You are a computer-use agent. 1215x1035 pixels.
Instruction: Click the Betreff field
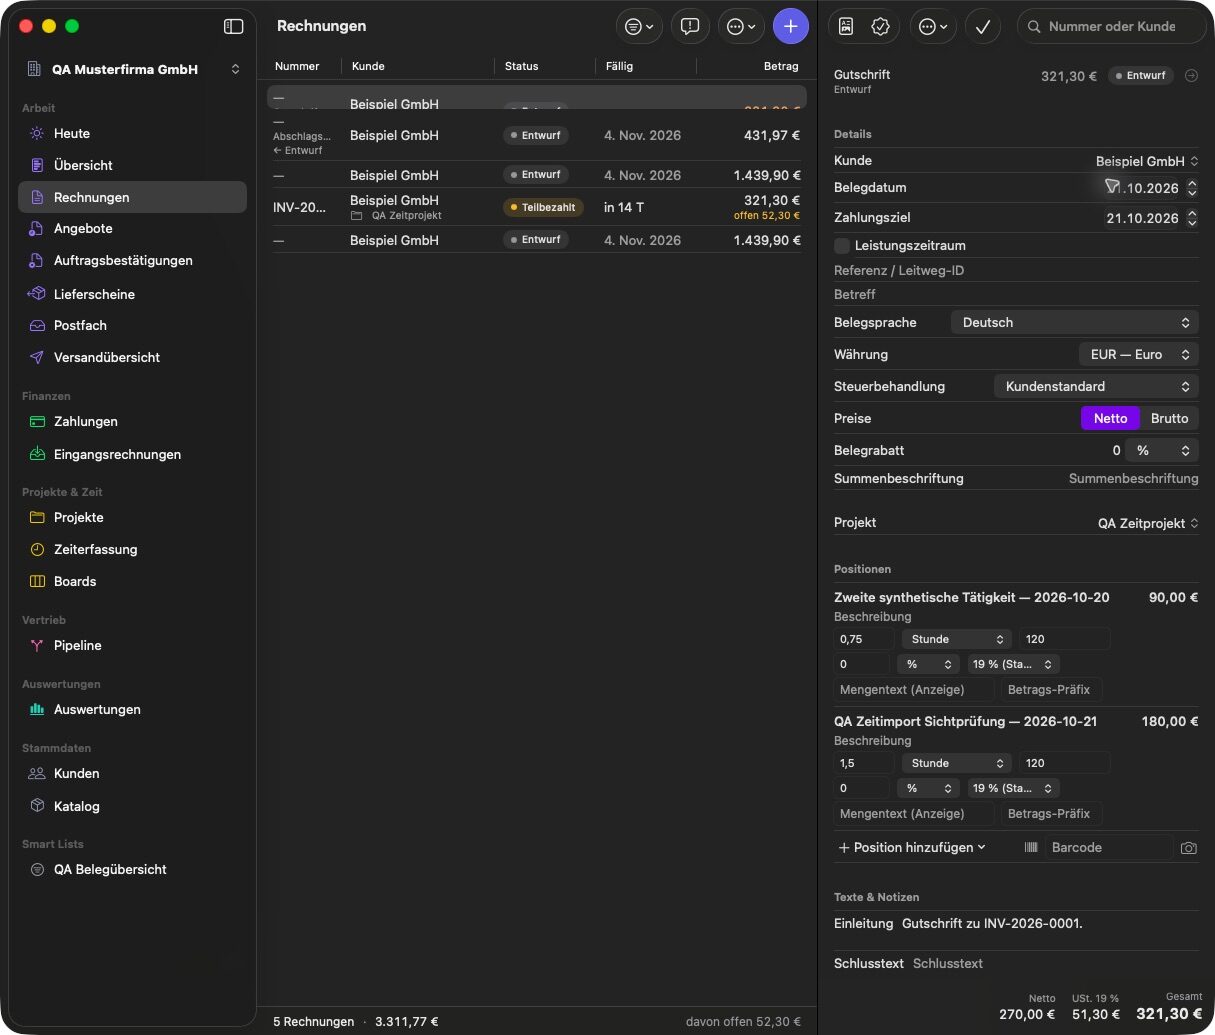pos(1016,294)
